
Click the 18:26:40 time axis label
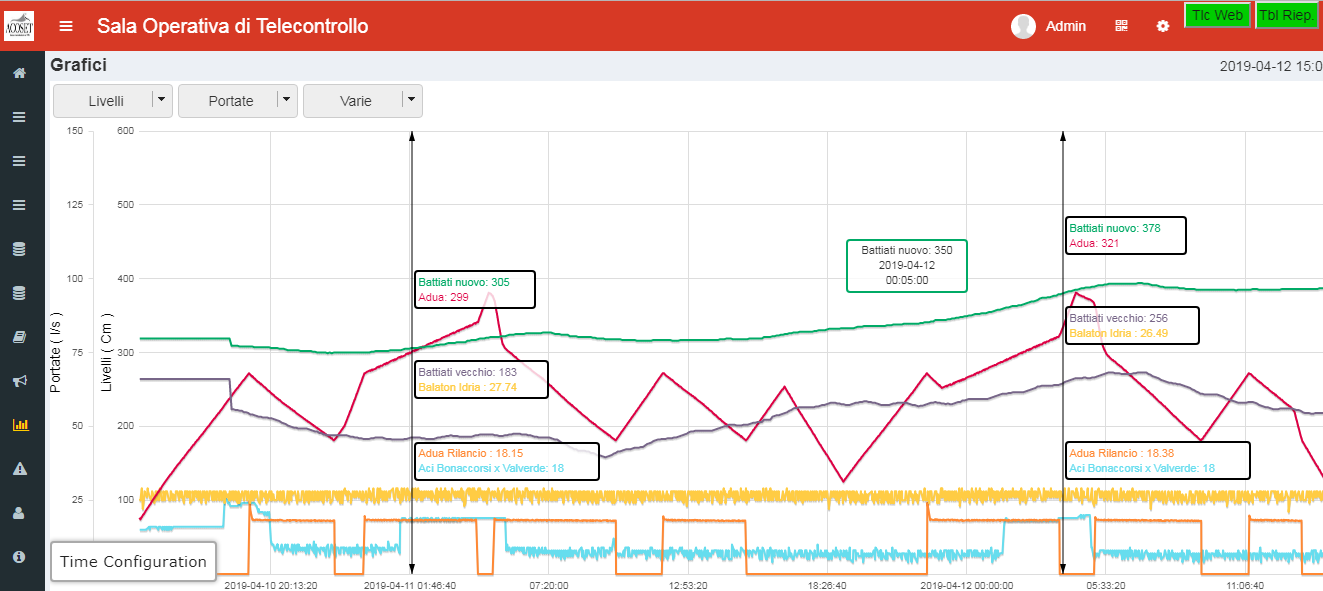pos(827,585)
